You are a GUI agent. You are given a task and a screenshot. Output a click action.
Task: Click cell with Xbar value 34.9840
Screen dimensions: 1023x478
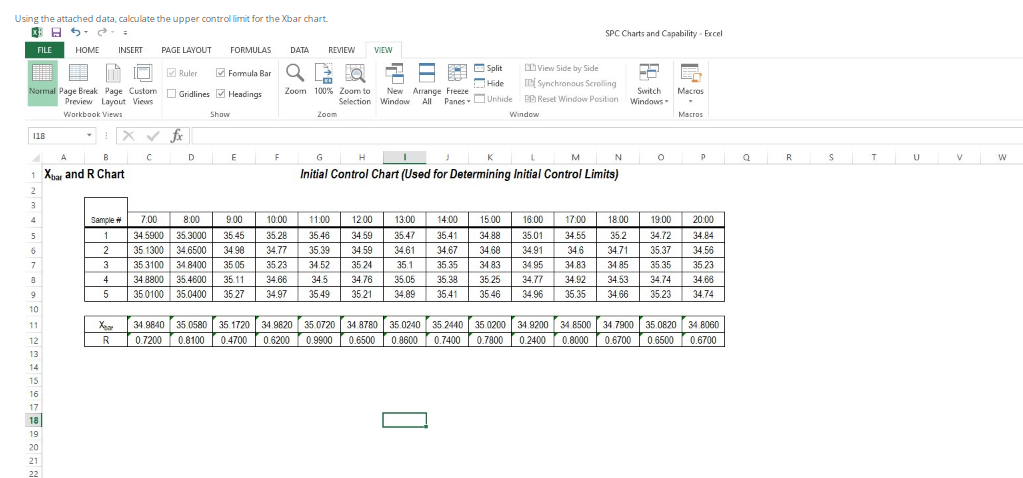click(149, 324)
